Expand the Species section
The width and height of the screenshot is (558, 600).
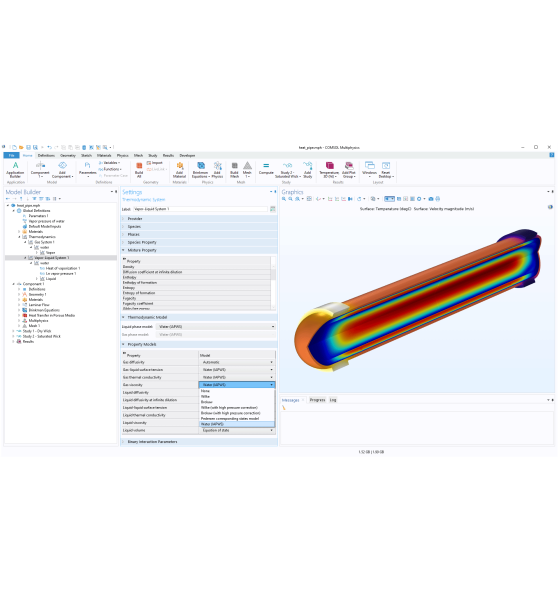coord(199,227)
